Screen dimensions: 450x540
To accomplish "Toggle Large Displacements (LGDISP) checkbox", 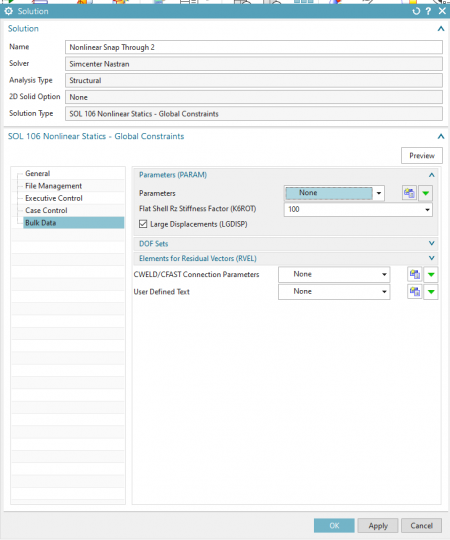I will tap(143, 224).
